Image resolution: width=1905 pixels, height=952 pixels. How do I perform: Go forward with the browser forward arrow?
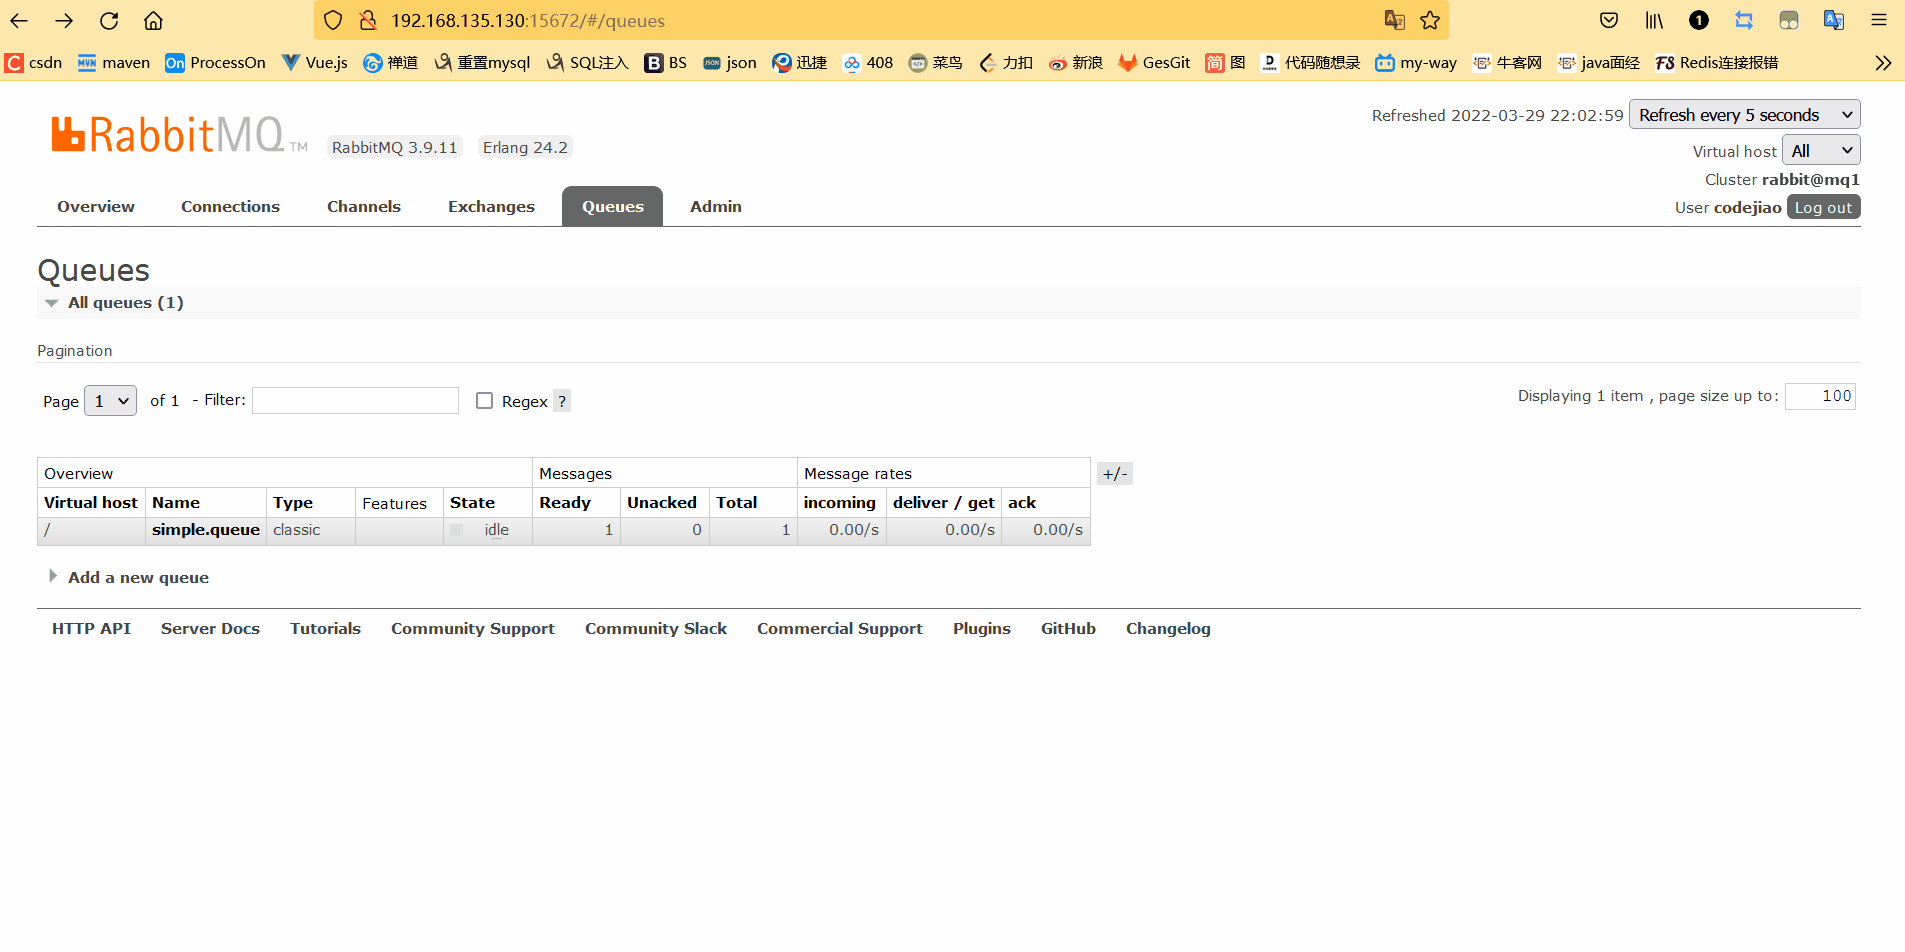(x=64, y=20)
